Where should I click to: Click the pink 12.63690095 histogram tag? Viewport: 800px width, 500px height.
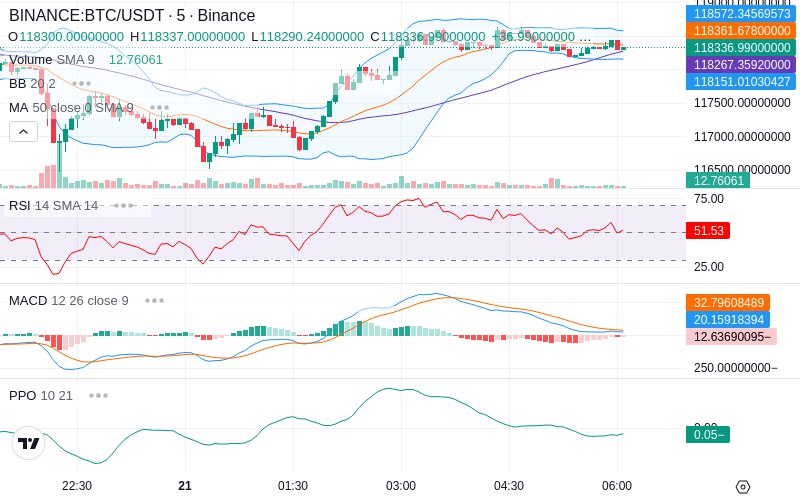coord(731,337)
